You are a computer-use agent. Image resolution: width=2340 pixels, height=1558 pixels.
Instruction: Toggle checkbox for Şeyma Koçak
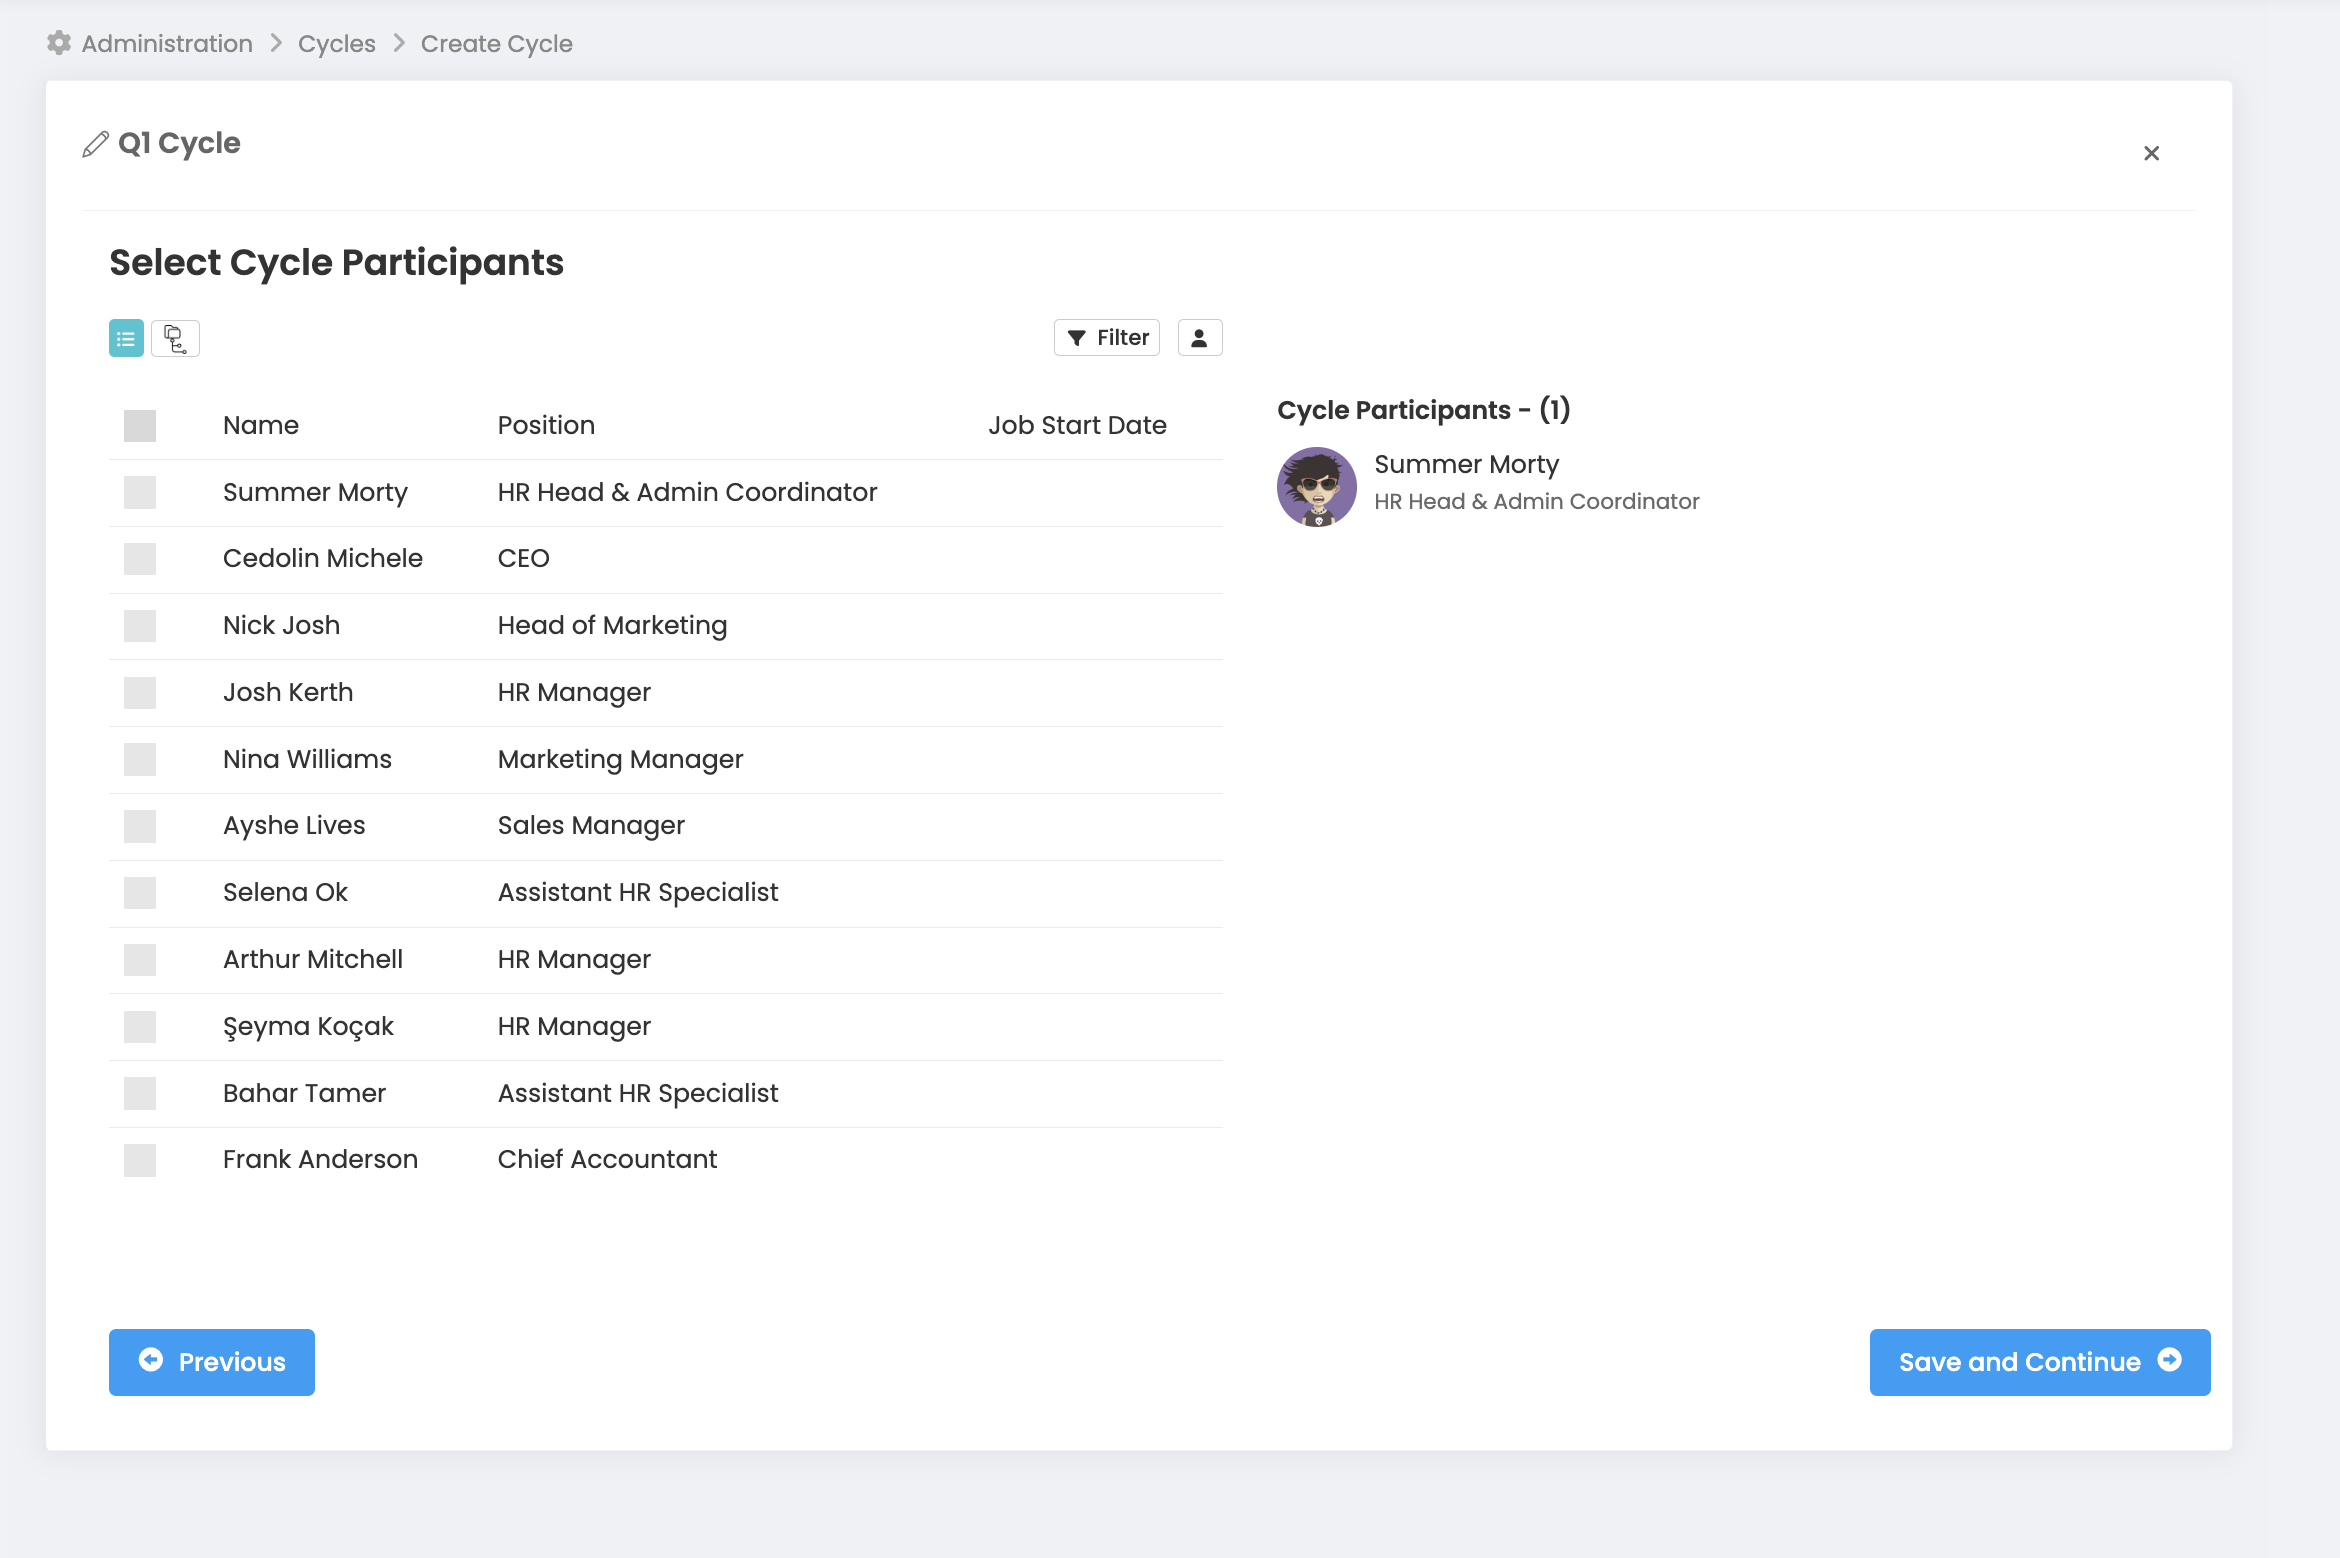click(x=140, y=1027)
